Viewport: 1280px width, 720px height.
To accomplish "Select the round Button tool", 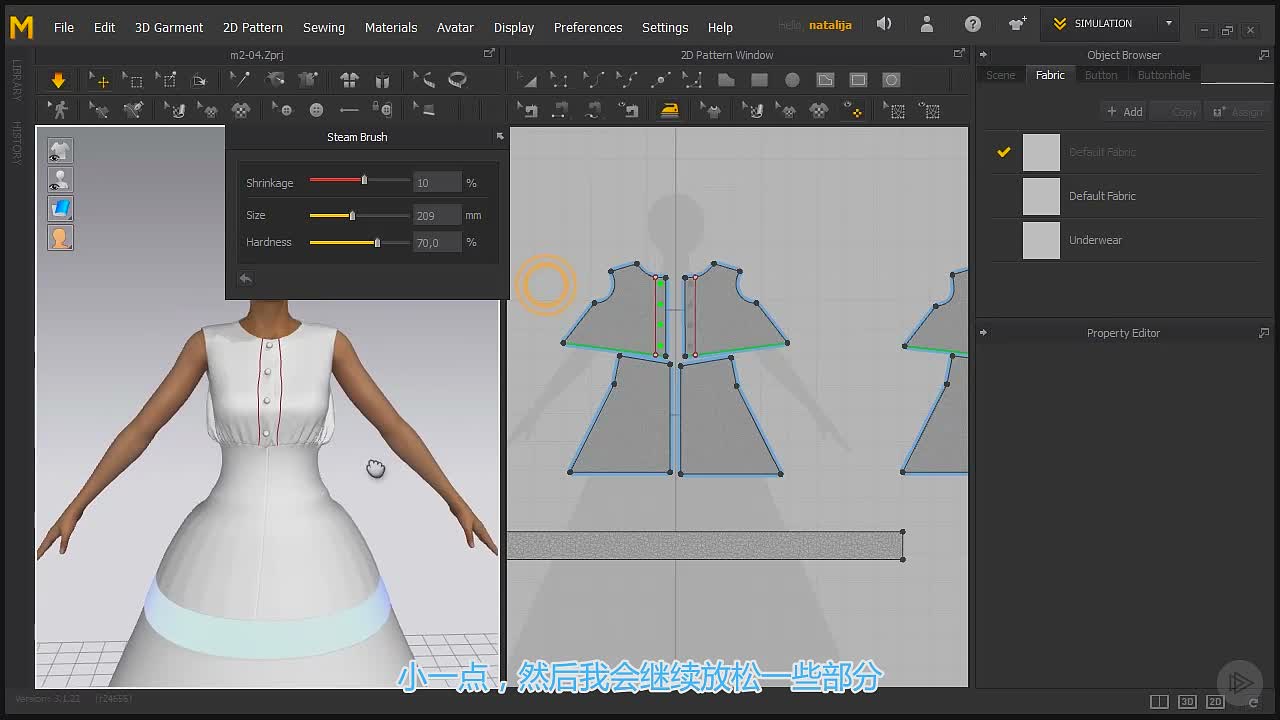I will point(317,110).
